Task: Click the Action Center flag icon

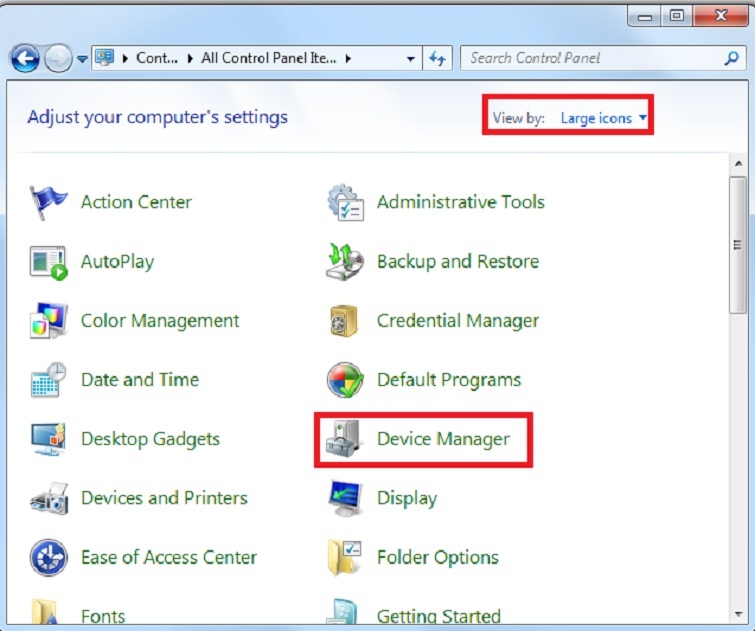Action: point(48,202)
